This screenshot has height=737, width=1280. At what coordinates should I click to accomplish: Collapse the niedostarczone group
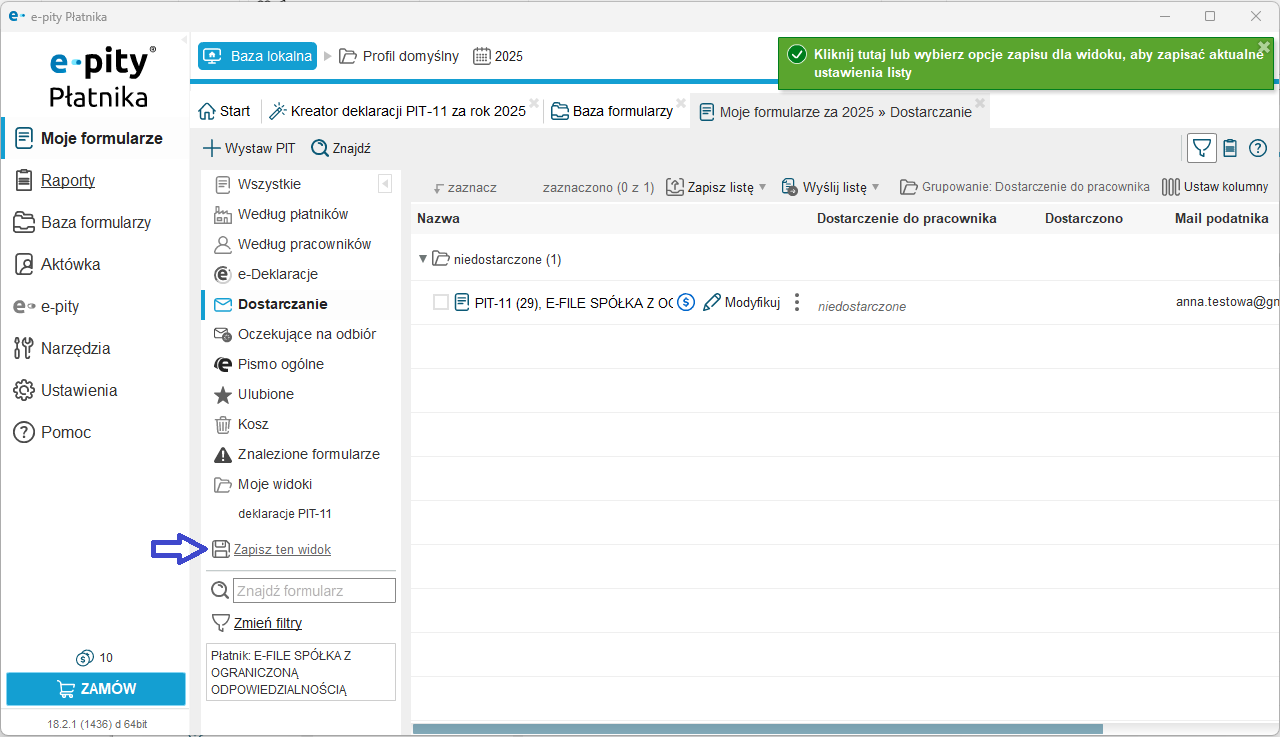coord(422,259)
